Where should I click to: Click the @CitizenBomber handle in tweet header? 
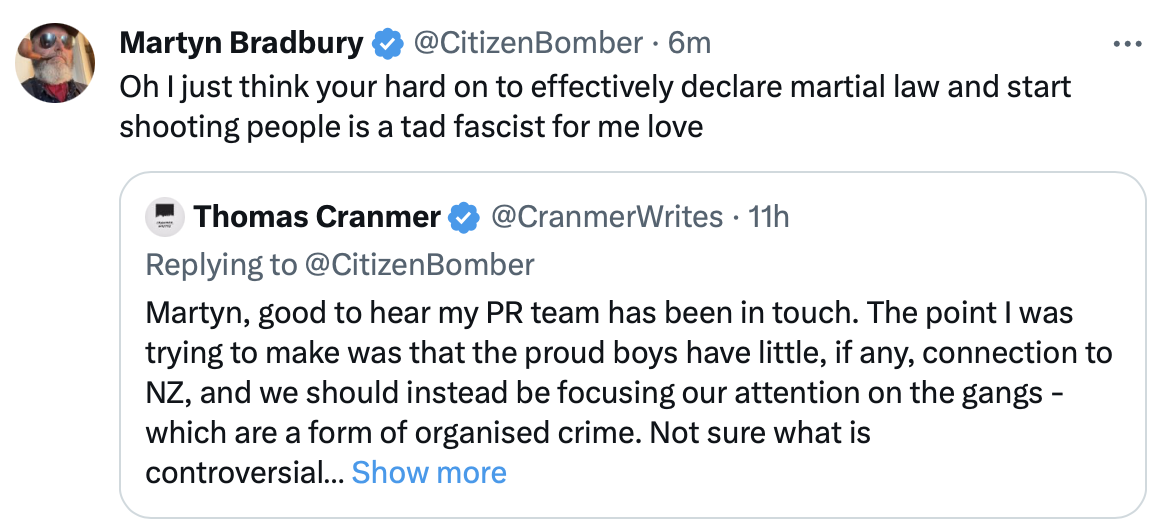527,44
